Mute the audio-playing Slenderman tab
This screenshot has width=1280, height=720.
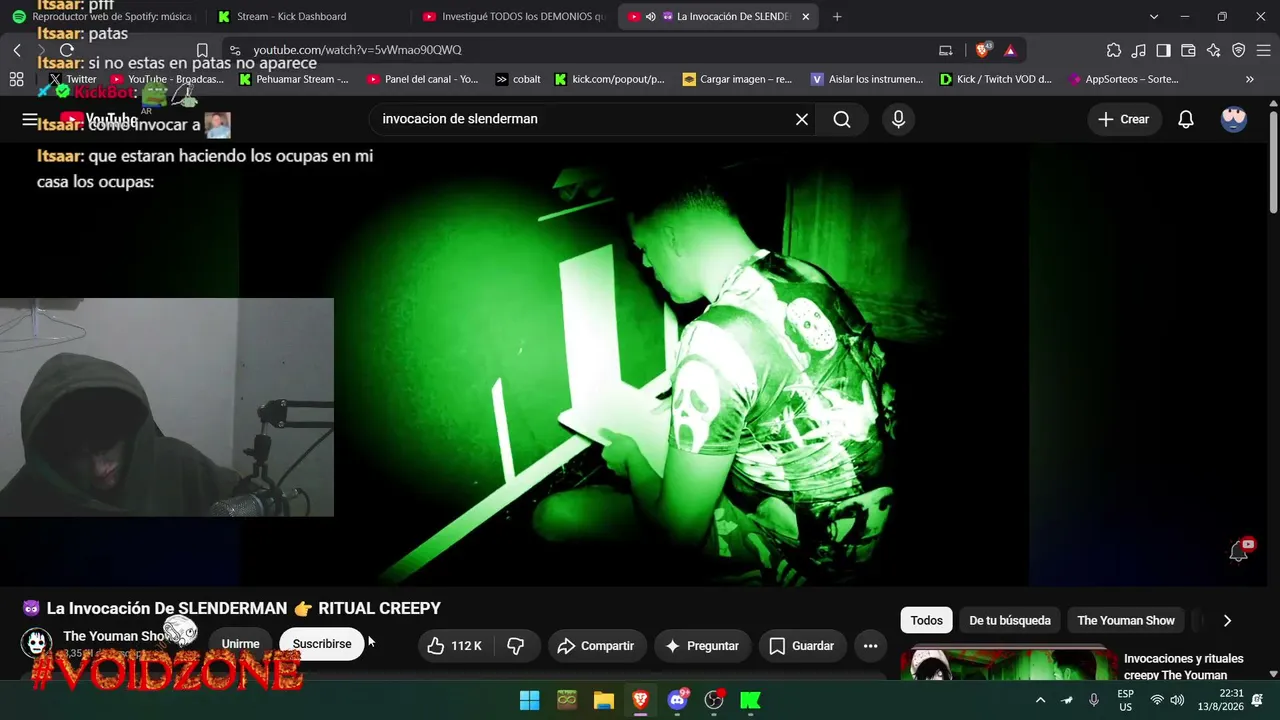pyautogui.click(x=651, y=16)
